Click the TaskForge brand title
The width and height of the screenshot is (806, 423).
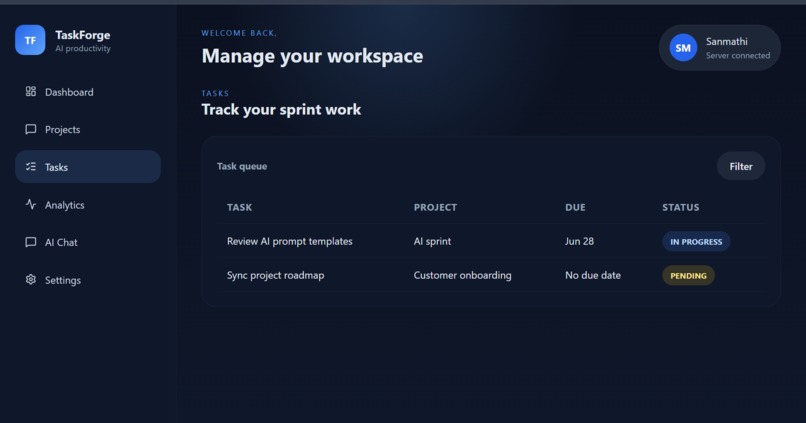pyautogui.click(x=83, y=35)
